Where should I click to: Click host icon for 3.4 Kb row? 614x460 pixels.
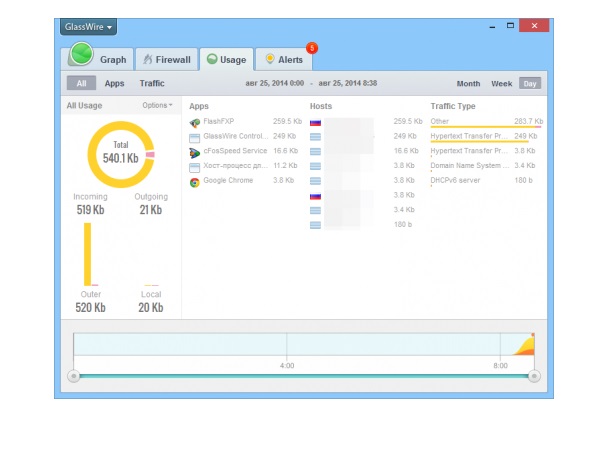(315, 211)
